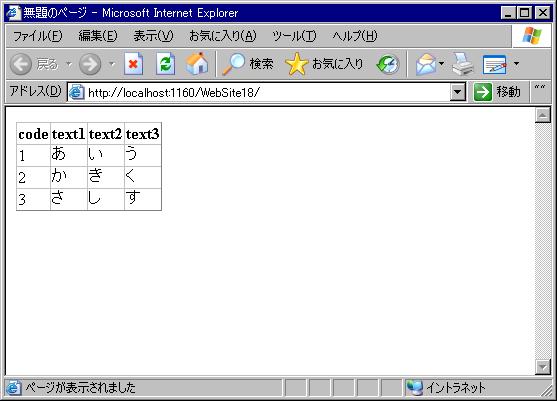
Task: Click the 移動 Go button
Action: (x=497, y=92)
